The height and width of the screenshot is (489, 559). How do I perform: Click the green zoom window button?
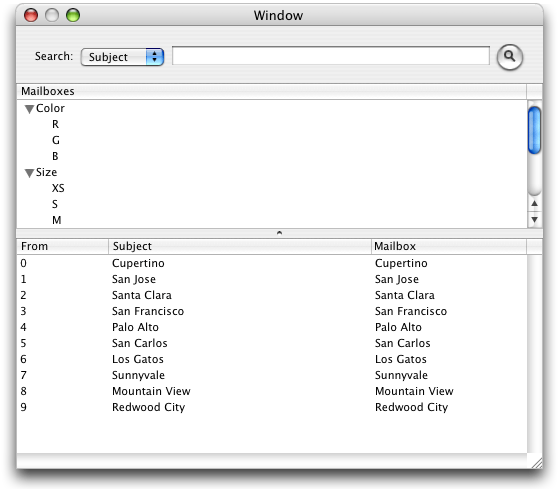point(73,15)
